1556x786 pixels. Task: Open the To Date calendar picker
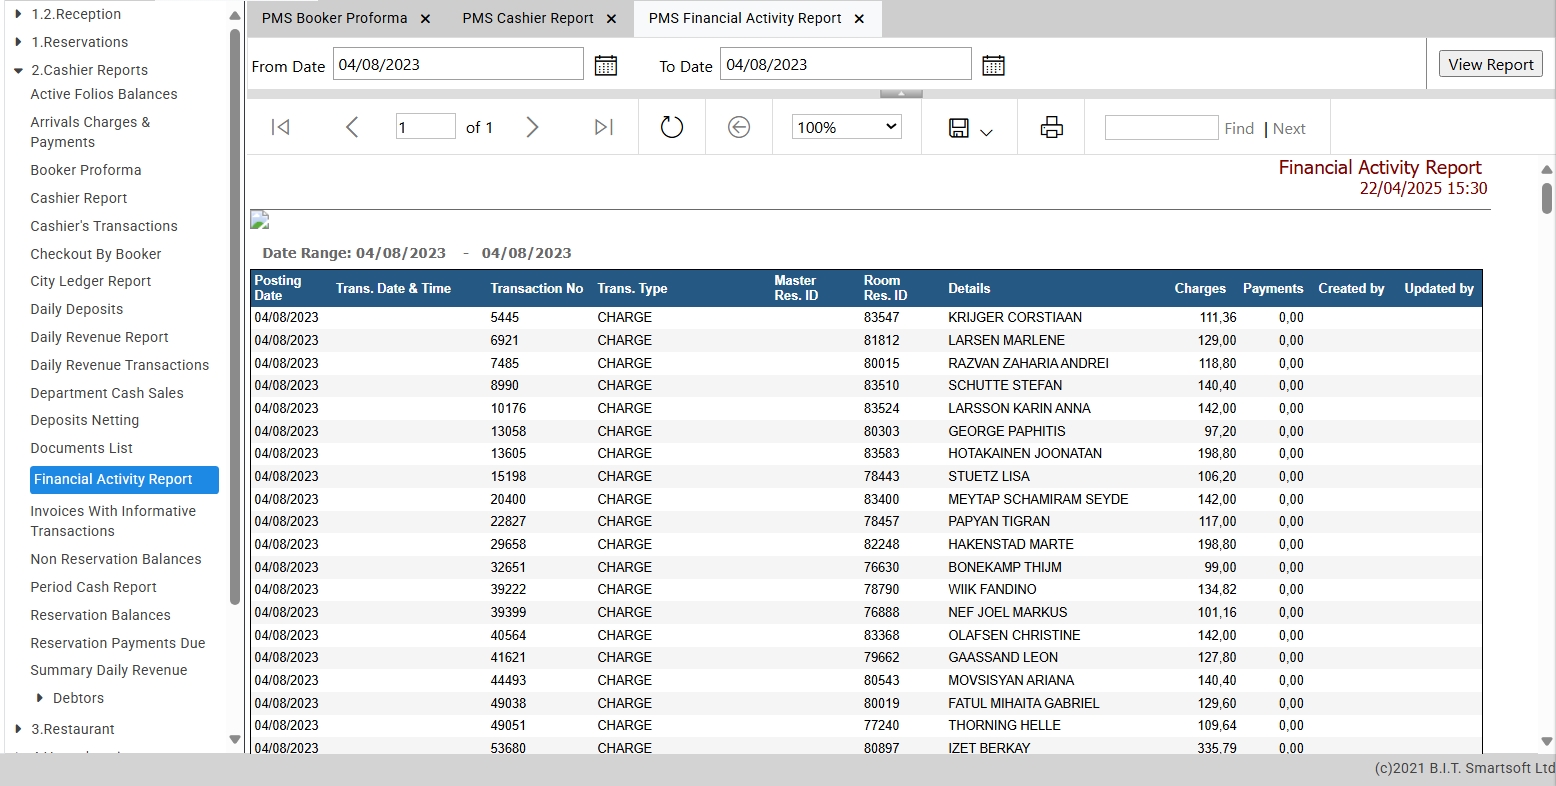click(993, 66)
